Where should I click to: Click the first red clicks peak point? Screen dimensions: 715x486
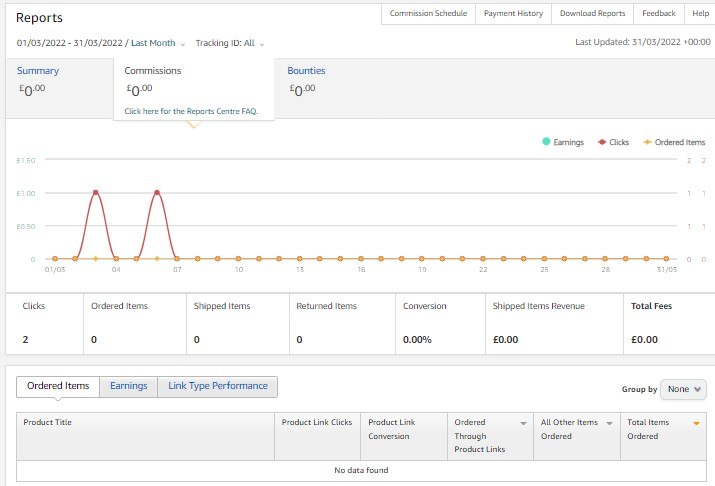coord(95,193)
